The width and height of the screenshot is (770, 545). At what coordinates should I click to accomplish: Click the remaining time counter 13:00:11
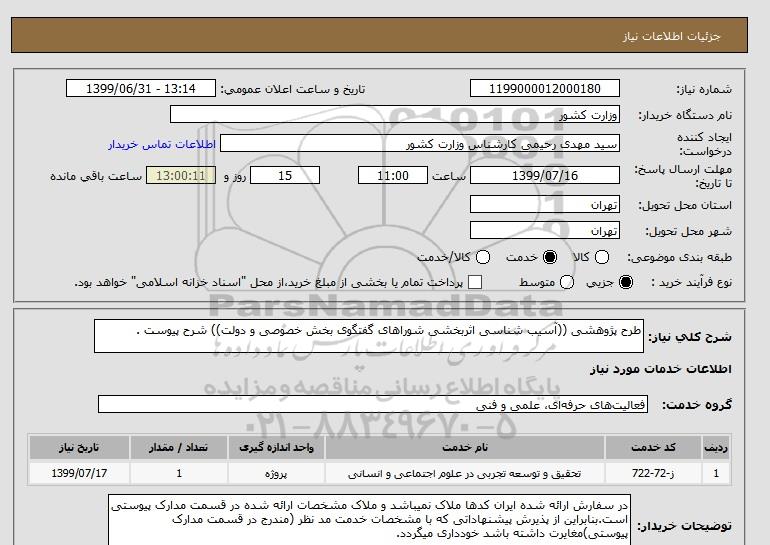[181, 175]
